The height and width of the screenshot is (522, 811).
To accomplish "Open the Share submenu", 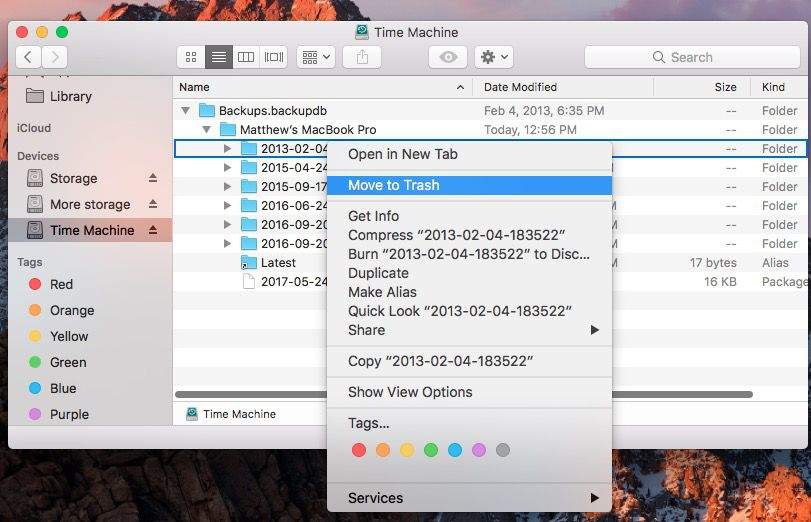I will 470,330.
